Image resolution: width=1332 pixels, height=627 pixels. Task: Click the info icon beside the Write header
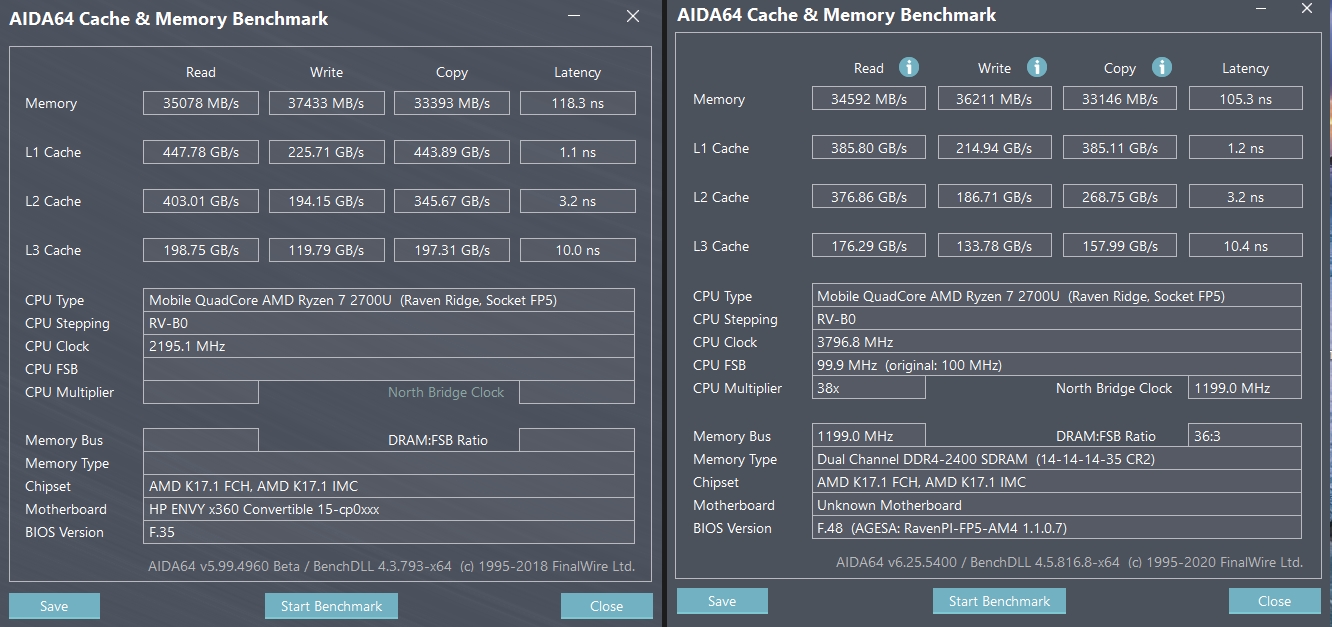point(1037,68)
